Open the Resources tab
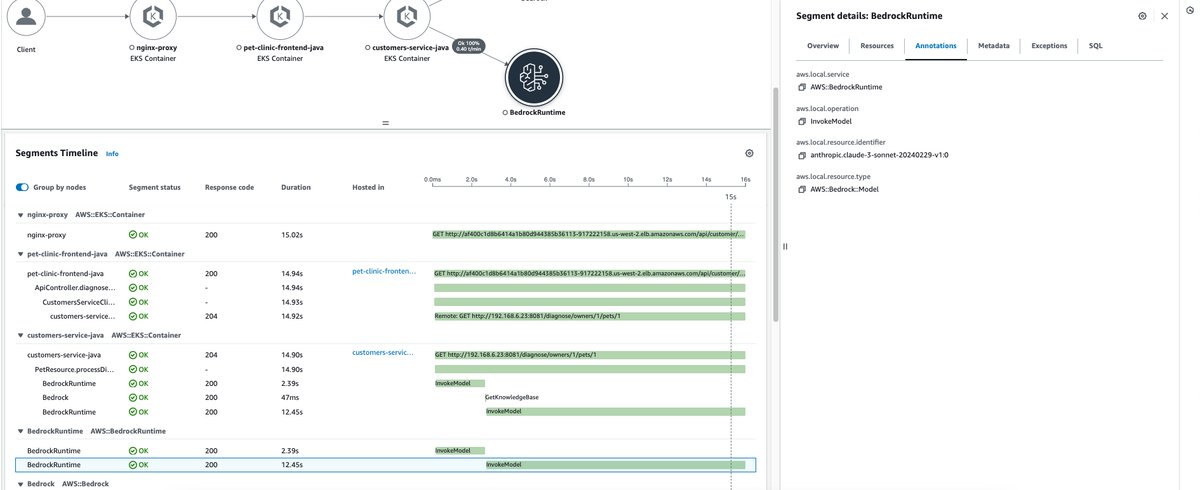This screenshot has height=490, width=1200. [877, 46]
